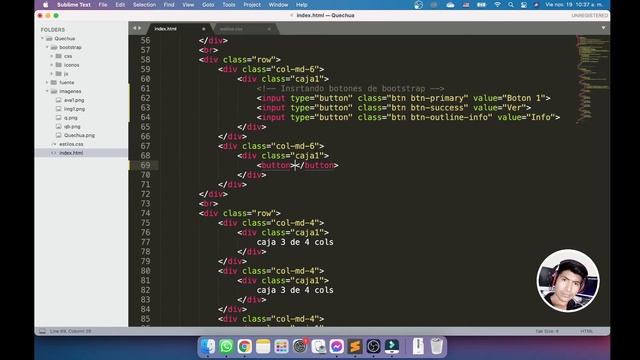This screenshot has height=360, width=640.
Task: Open Quechua.png in the sidebar
Action: click(79, 135)
